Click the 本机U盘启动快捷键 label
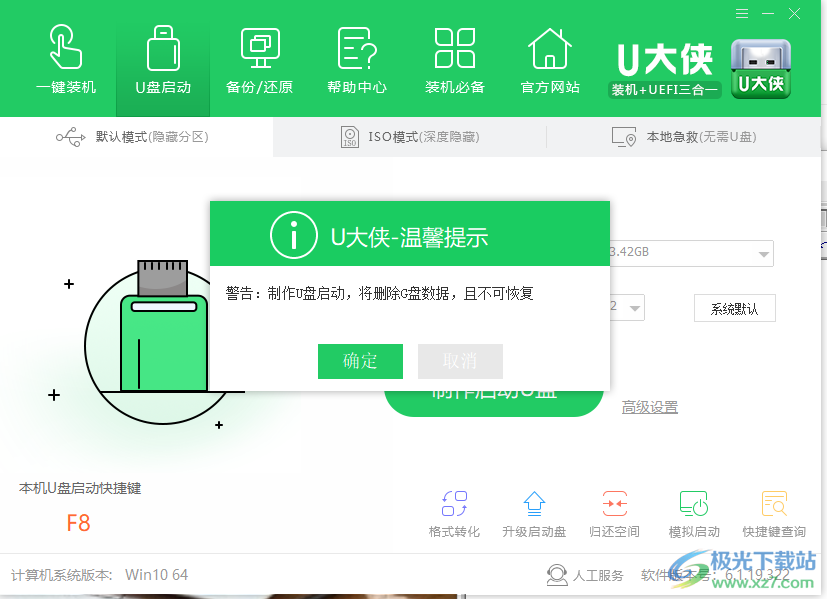827x599 pixels. 80,488
